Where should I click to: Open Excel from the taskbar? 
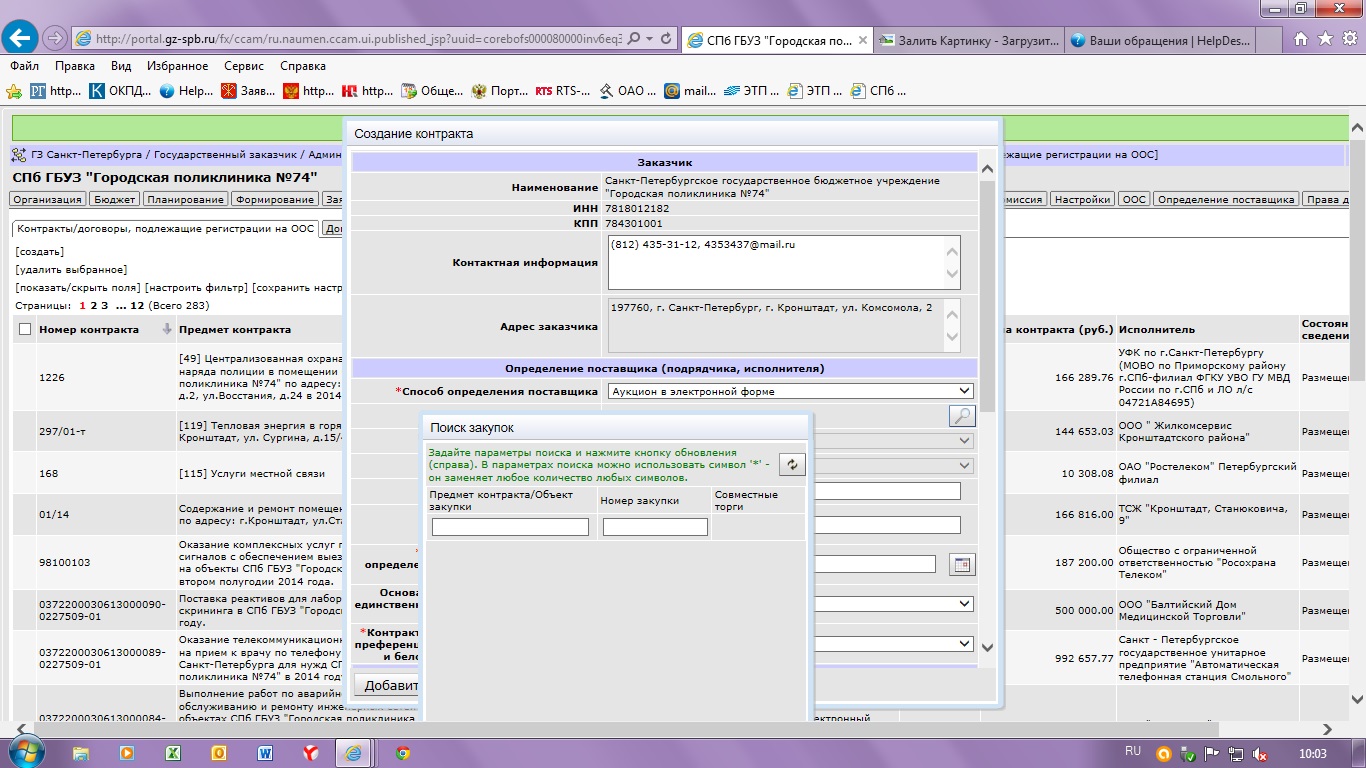pos(172,753)
